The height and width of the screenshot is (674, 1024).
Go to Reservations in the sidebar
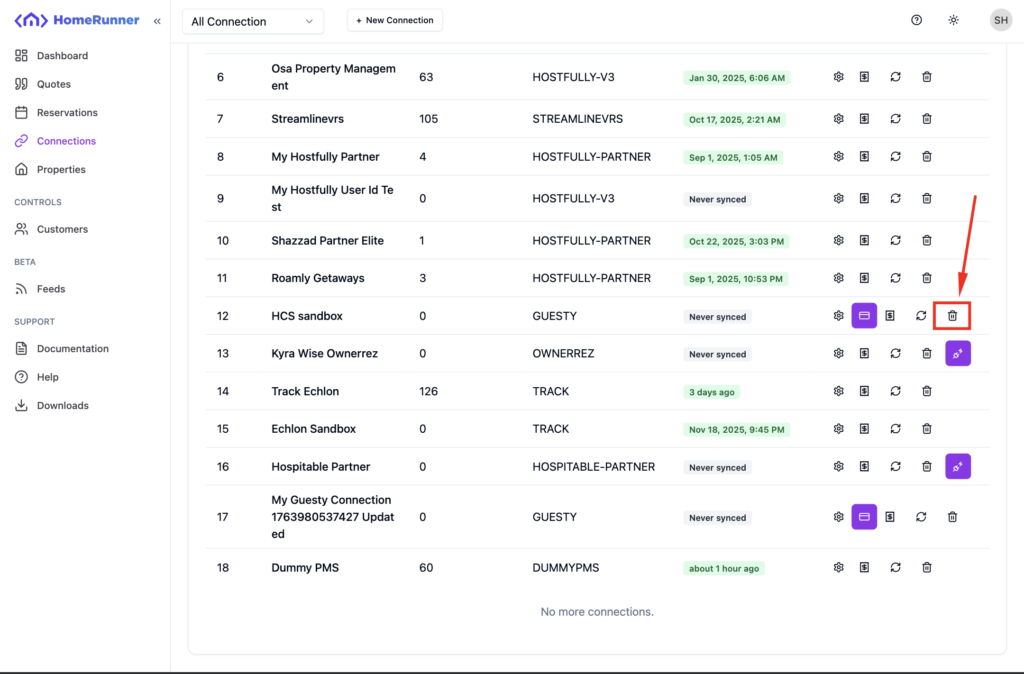[x=67, y=113]
